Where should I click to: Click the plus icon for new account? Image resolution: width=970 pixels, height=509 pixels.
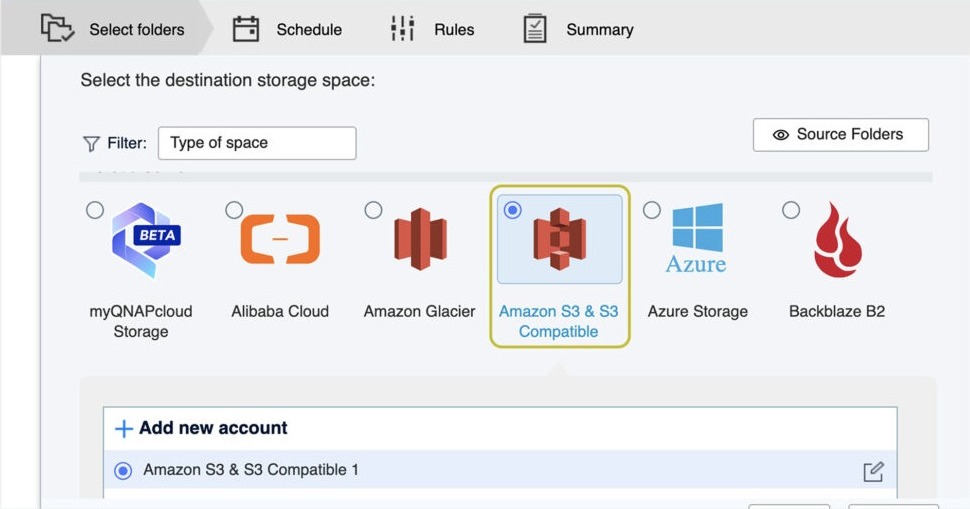[x=124, y=428]
